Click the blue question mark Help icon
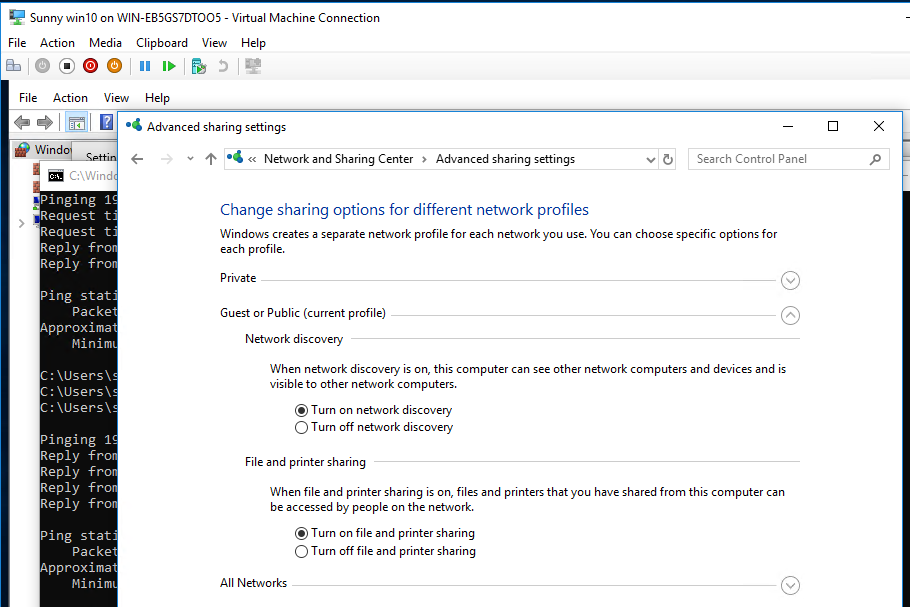910x607 pixels. (x=107, y=122)
